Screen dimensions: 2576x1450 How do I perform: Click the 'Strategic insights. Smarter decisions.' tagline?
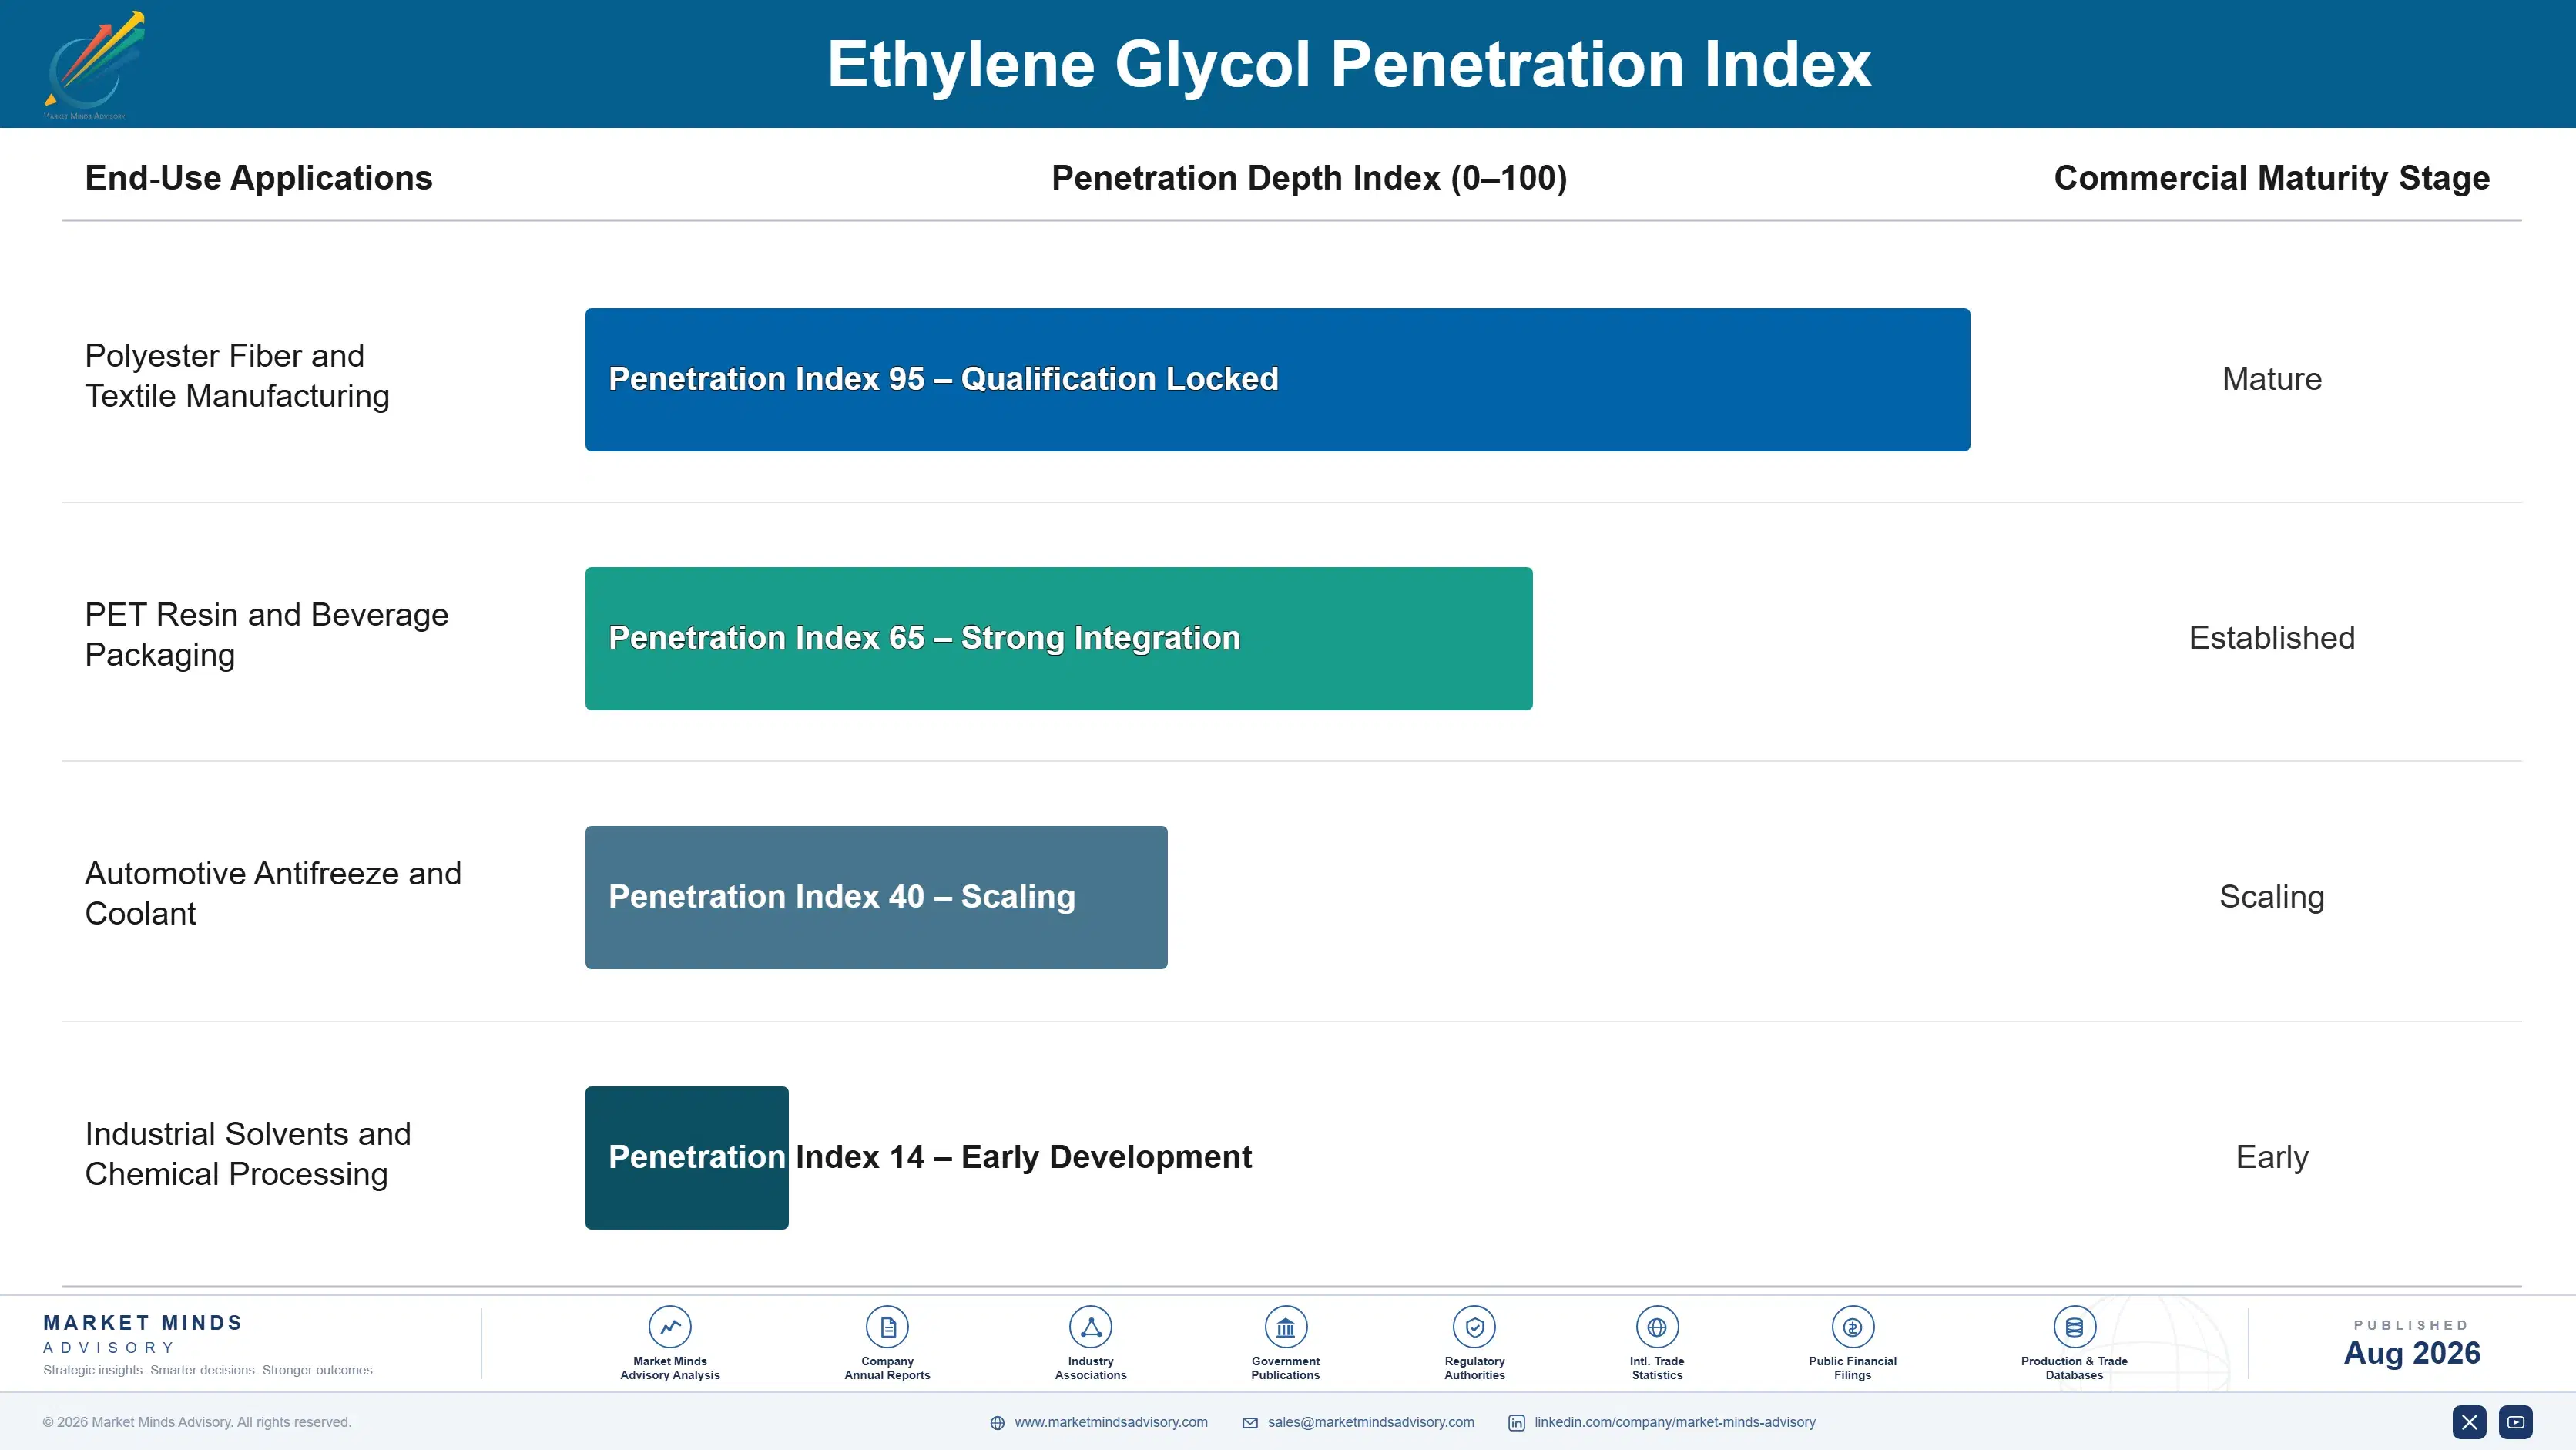click(209, 1370)
